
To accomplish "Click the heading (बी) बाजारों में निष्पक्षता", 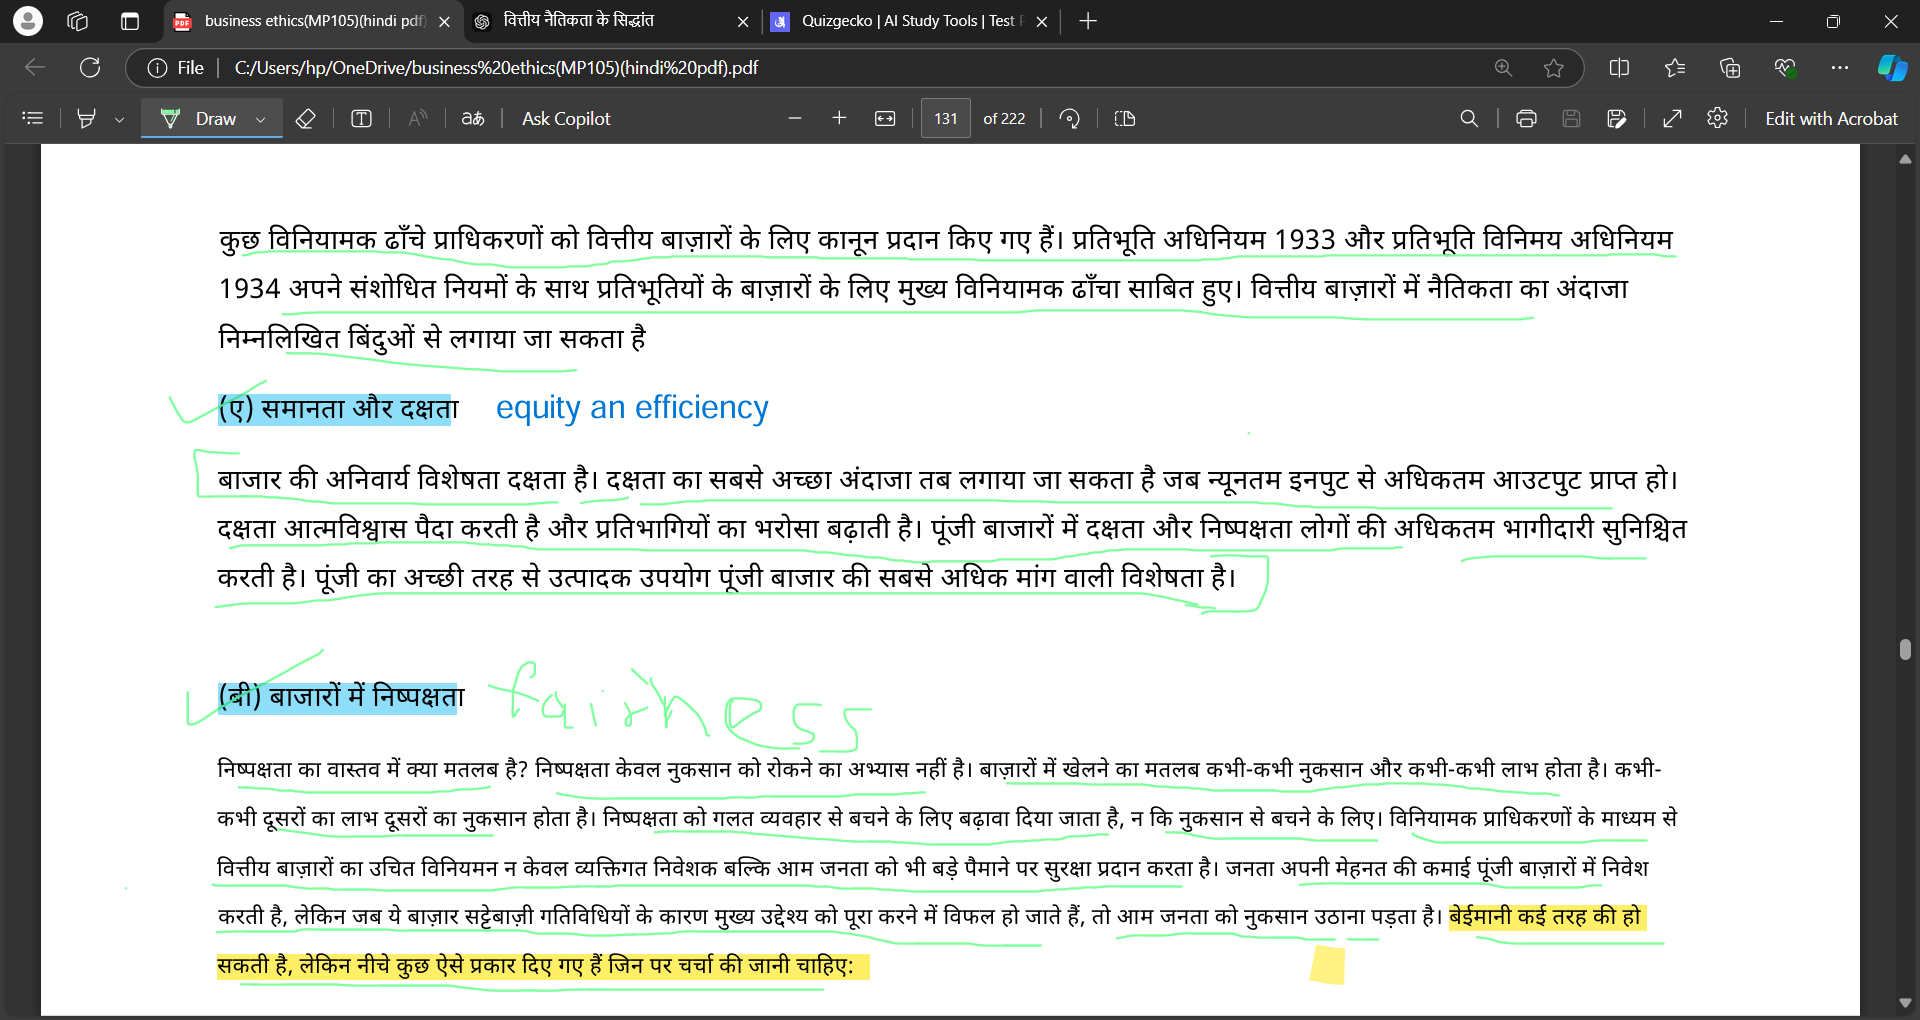I will (x=341, y=696).
